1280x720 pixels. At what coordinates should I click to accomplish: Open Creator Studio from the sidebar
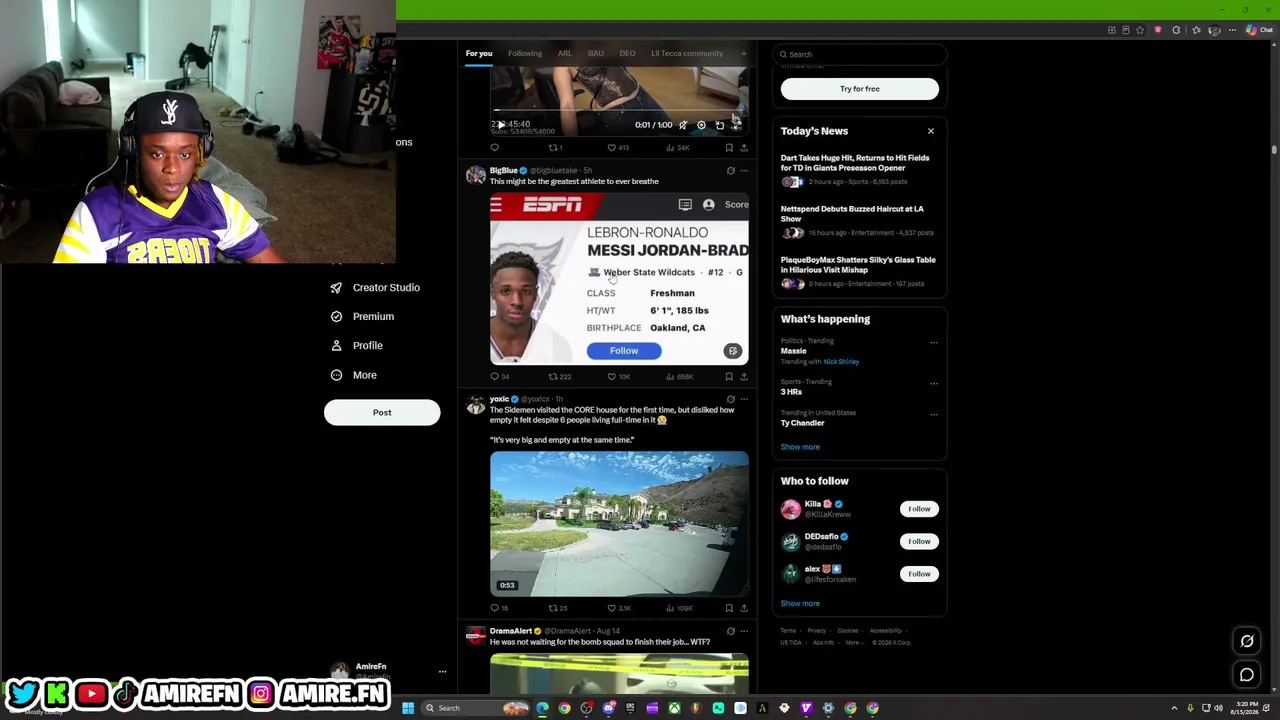(x=375, y=288)
